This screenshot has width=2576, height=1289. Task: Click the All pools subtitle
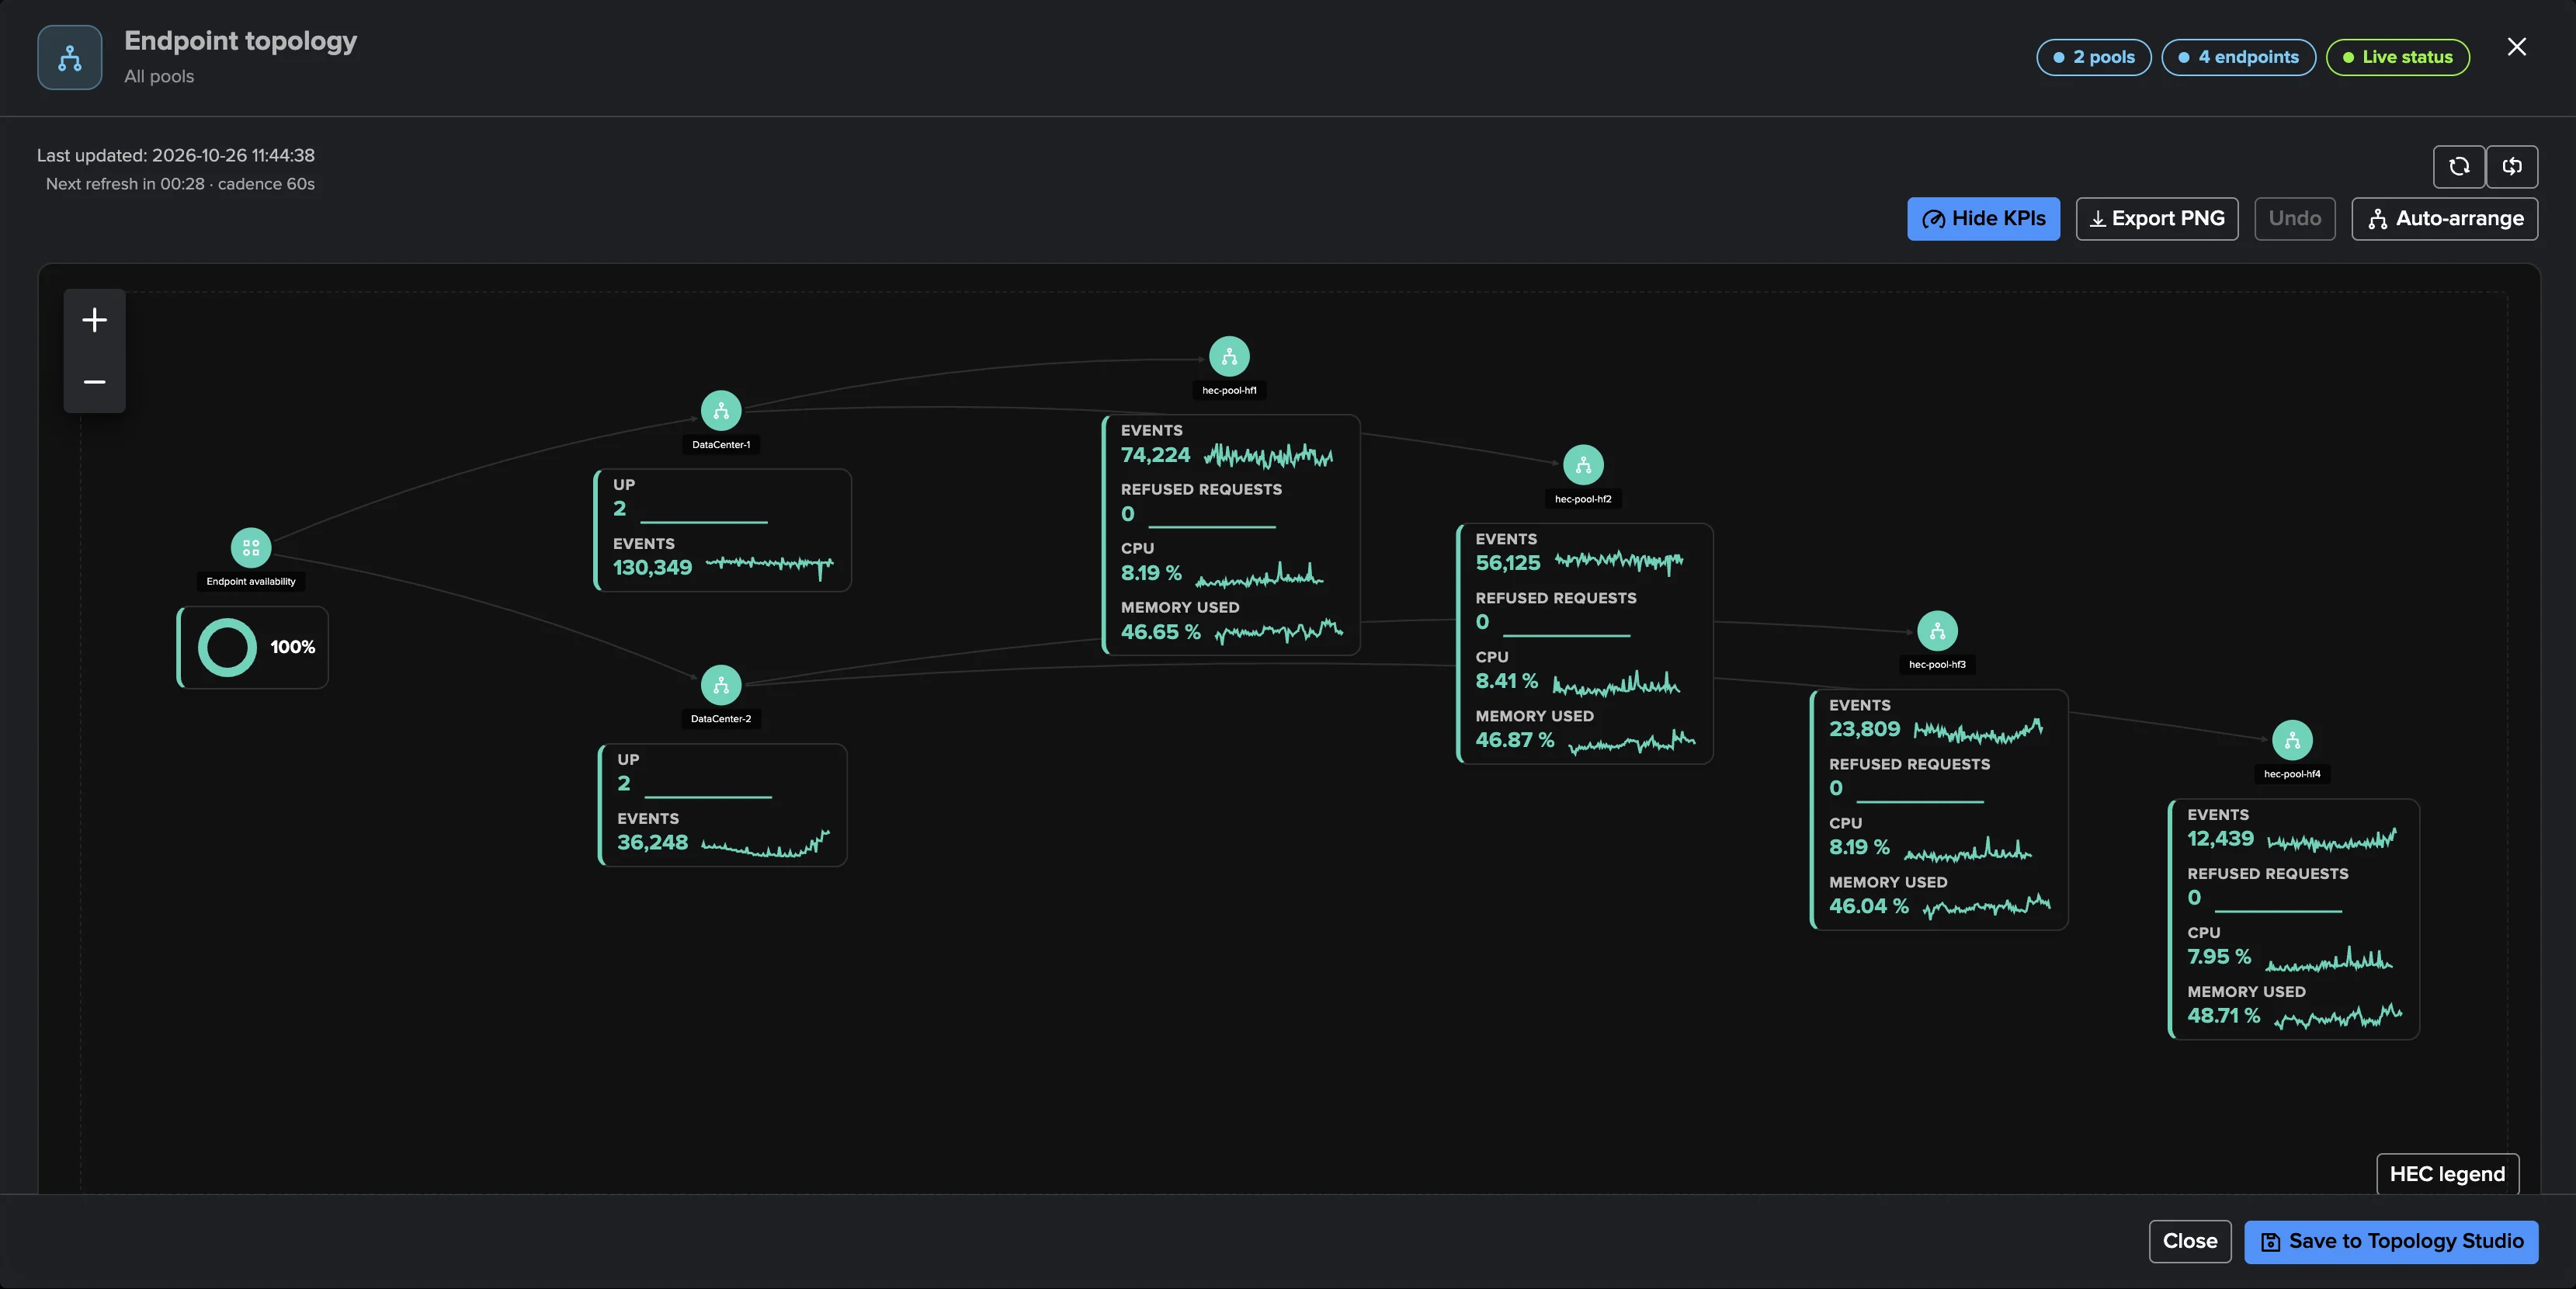[x=159, y=76]
